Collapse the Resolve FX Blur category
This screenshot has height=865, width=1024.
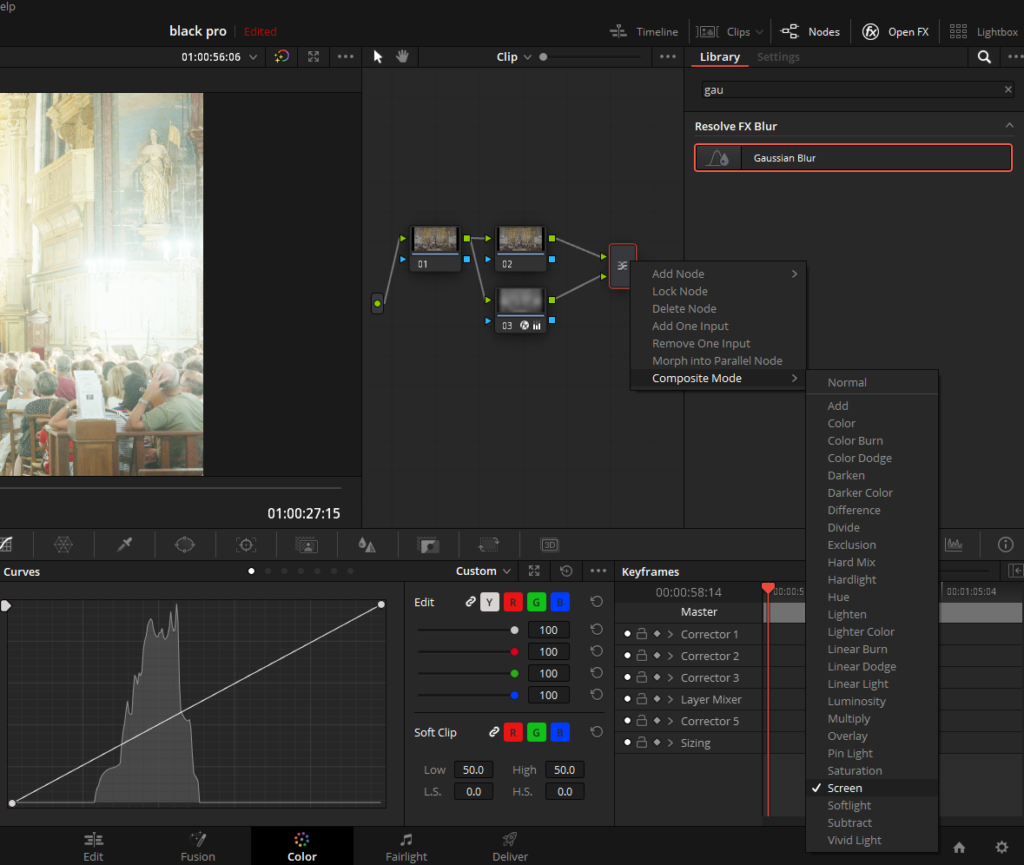point(1009,125)
